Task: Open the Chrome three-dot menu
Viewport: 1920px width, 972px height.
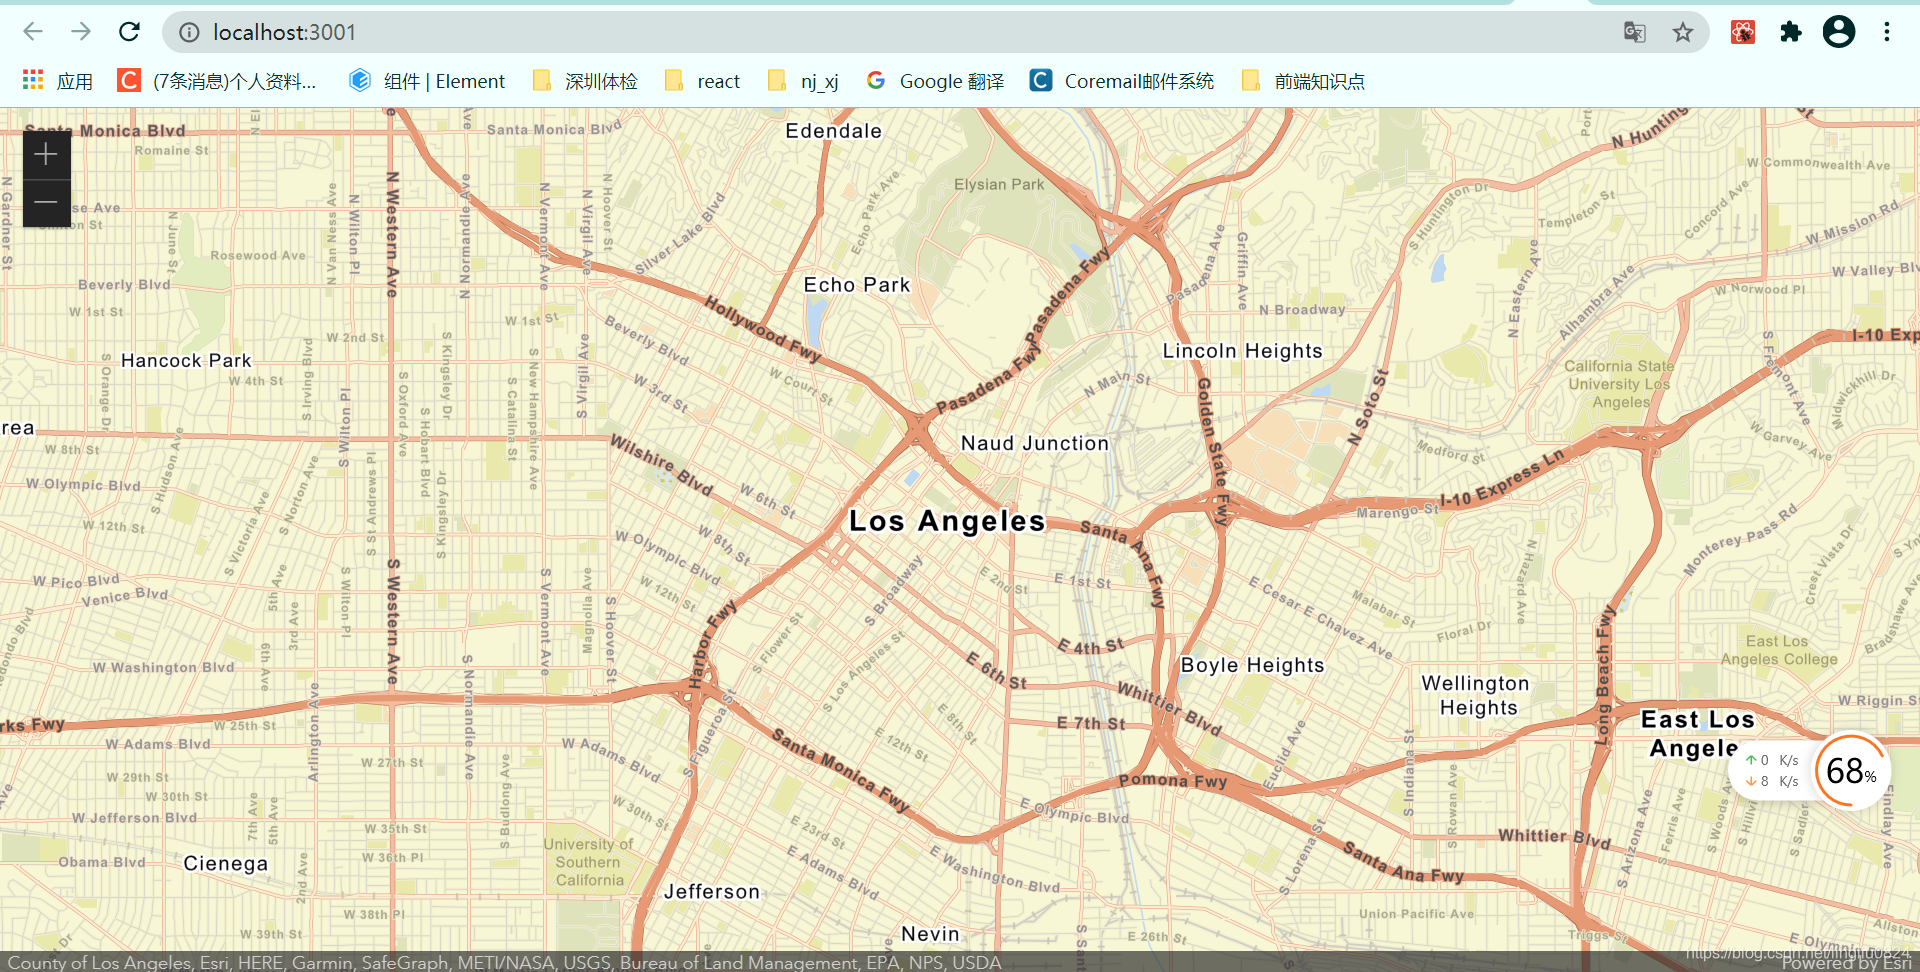Action: pos(1886,32)
